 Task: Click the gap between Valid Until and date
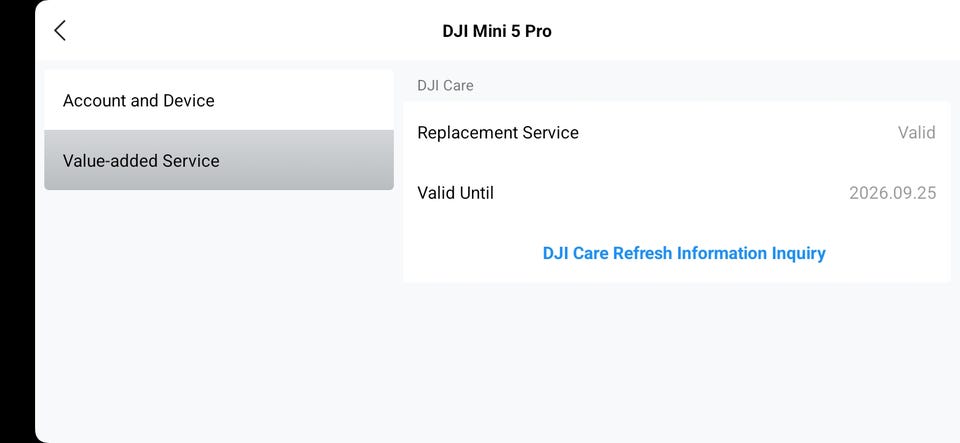670,193
